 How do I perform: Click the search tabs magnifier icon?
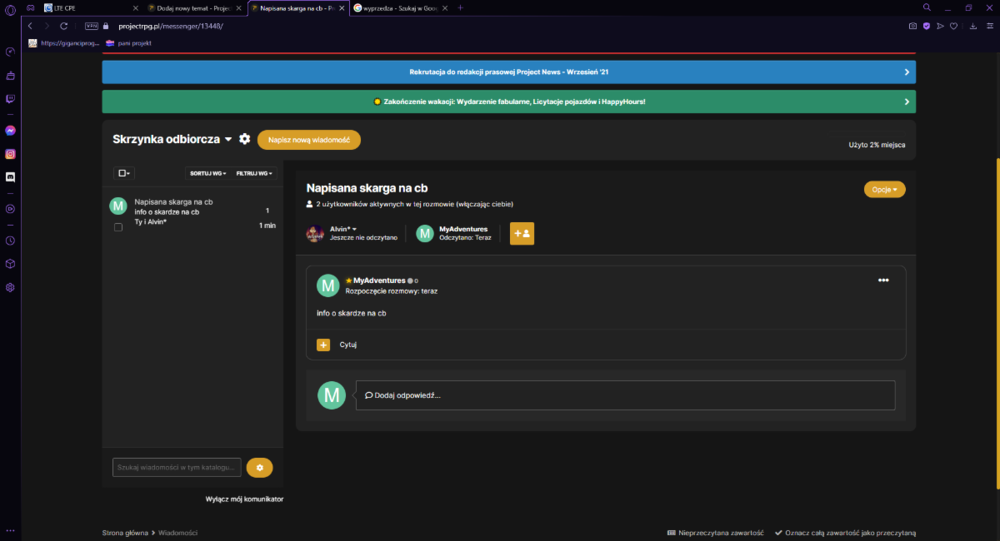(927, 8)
